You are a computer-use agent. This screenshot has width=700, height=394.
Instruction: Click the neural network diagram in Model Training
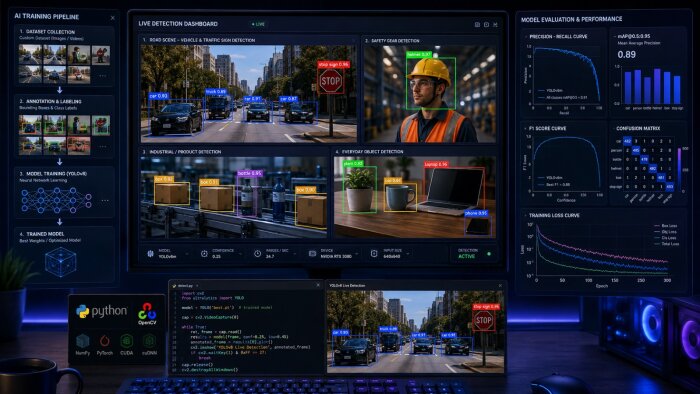point(56,200)
